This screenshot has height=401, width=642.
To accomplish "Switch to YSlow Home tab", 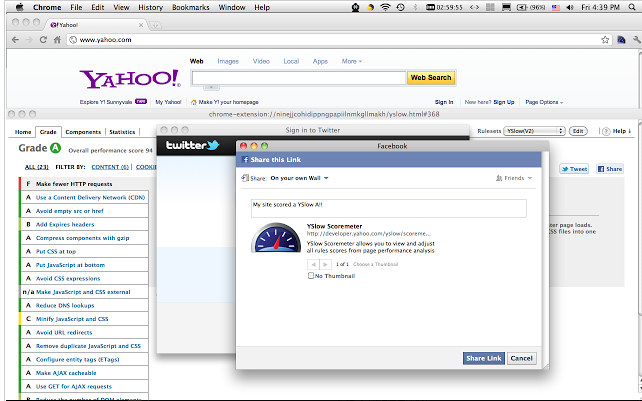I will click(23, 132).
